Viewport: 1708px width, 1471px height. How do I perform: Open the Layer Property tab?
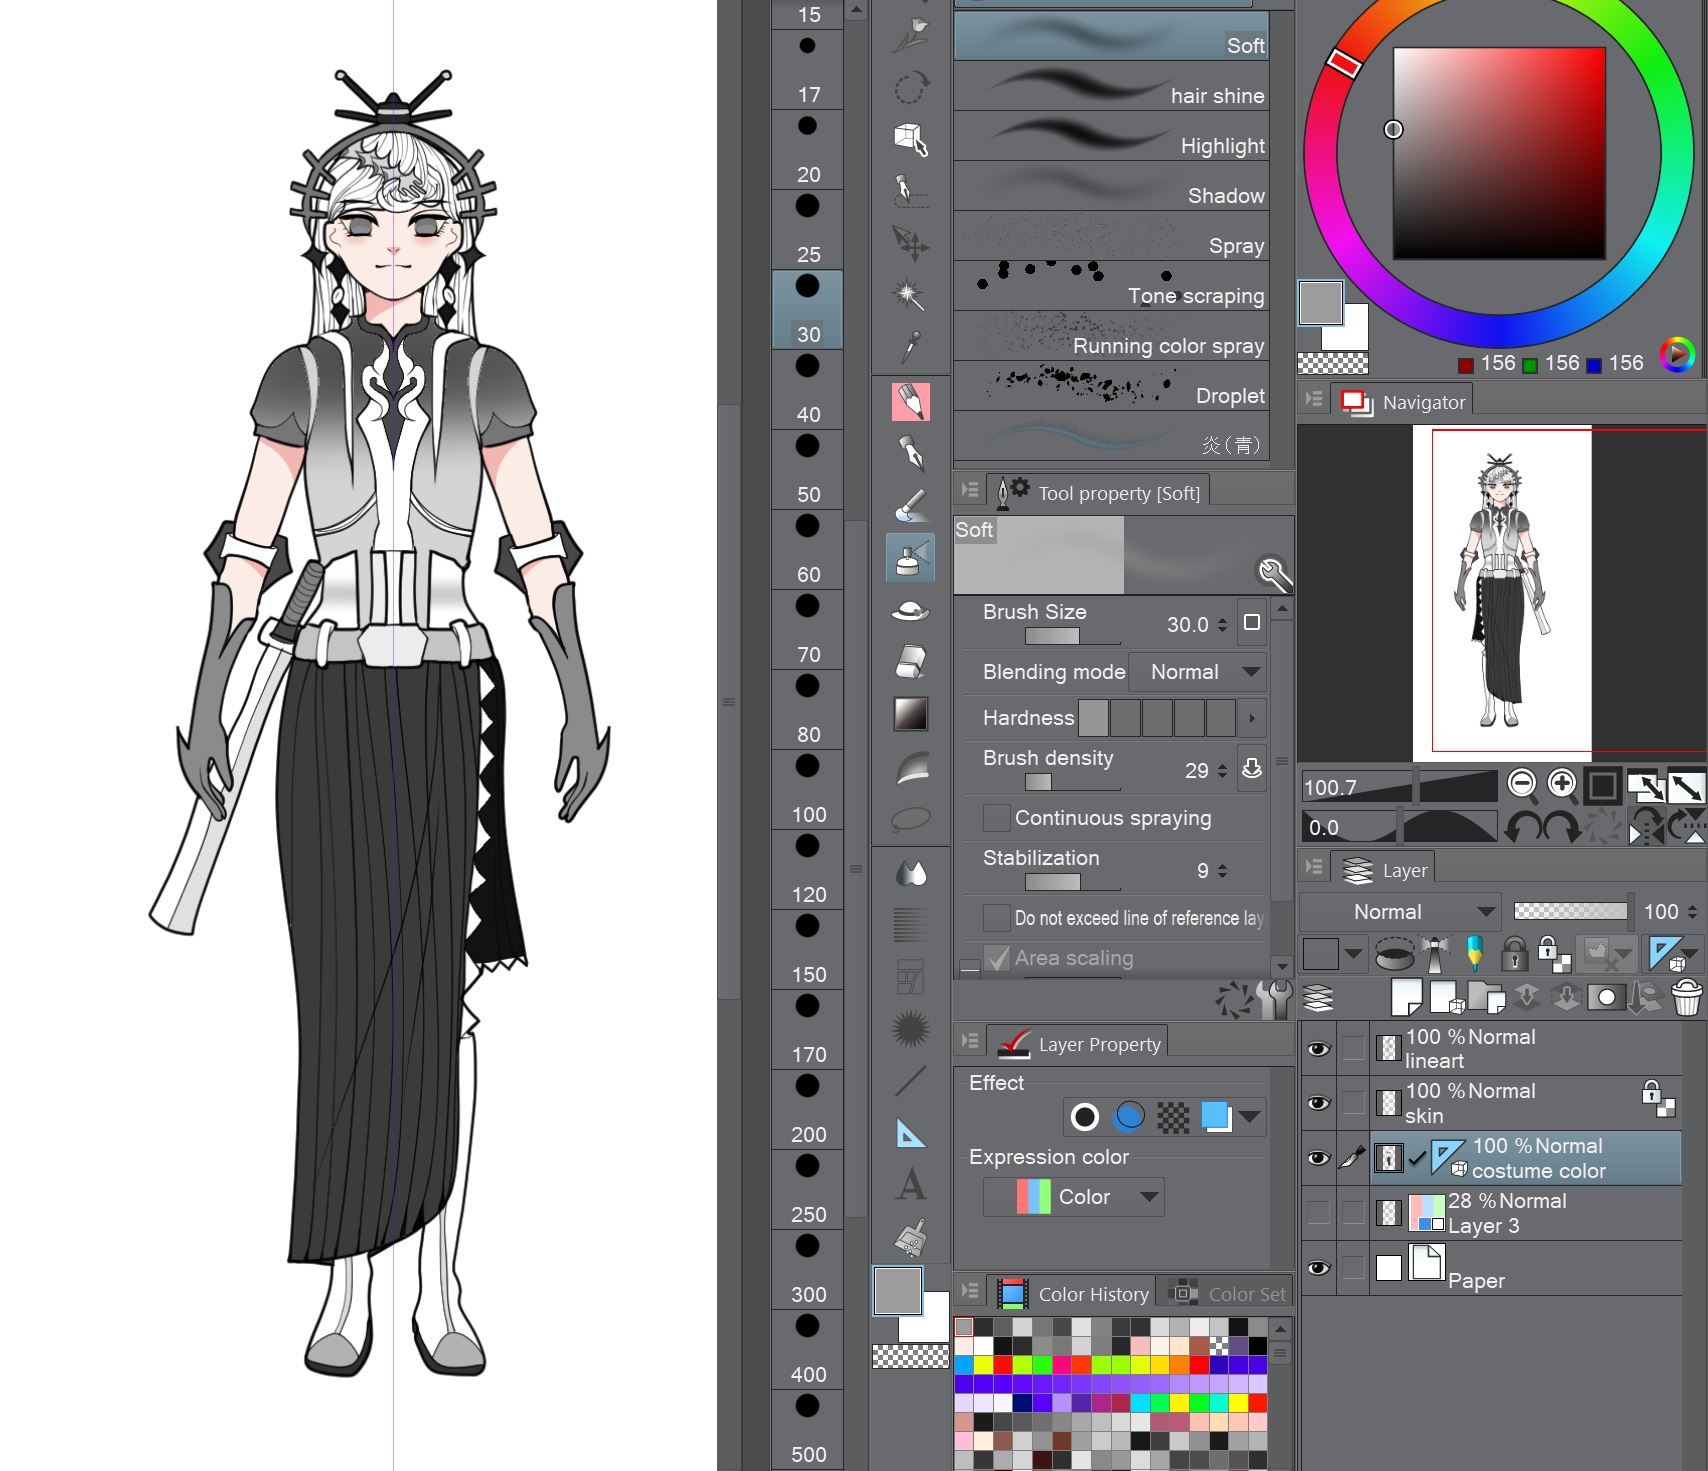point(1077,1043)
